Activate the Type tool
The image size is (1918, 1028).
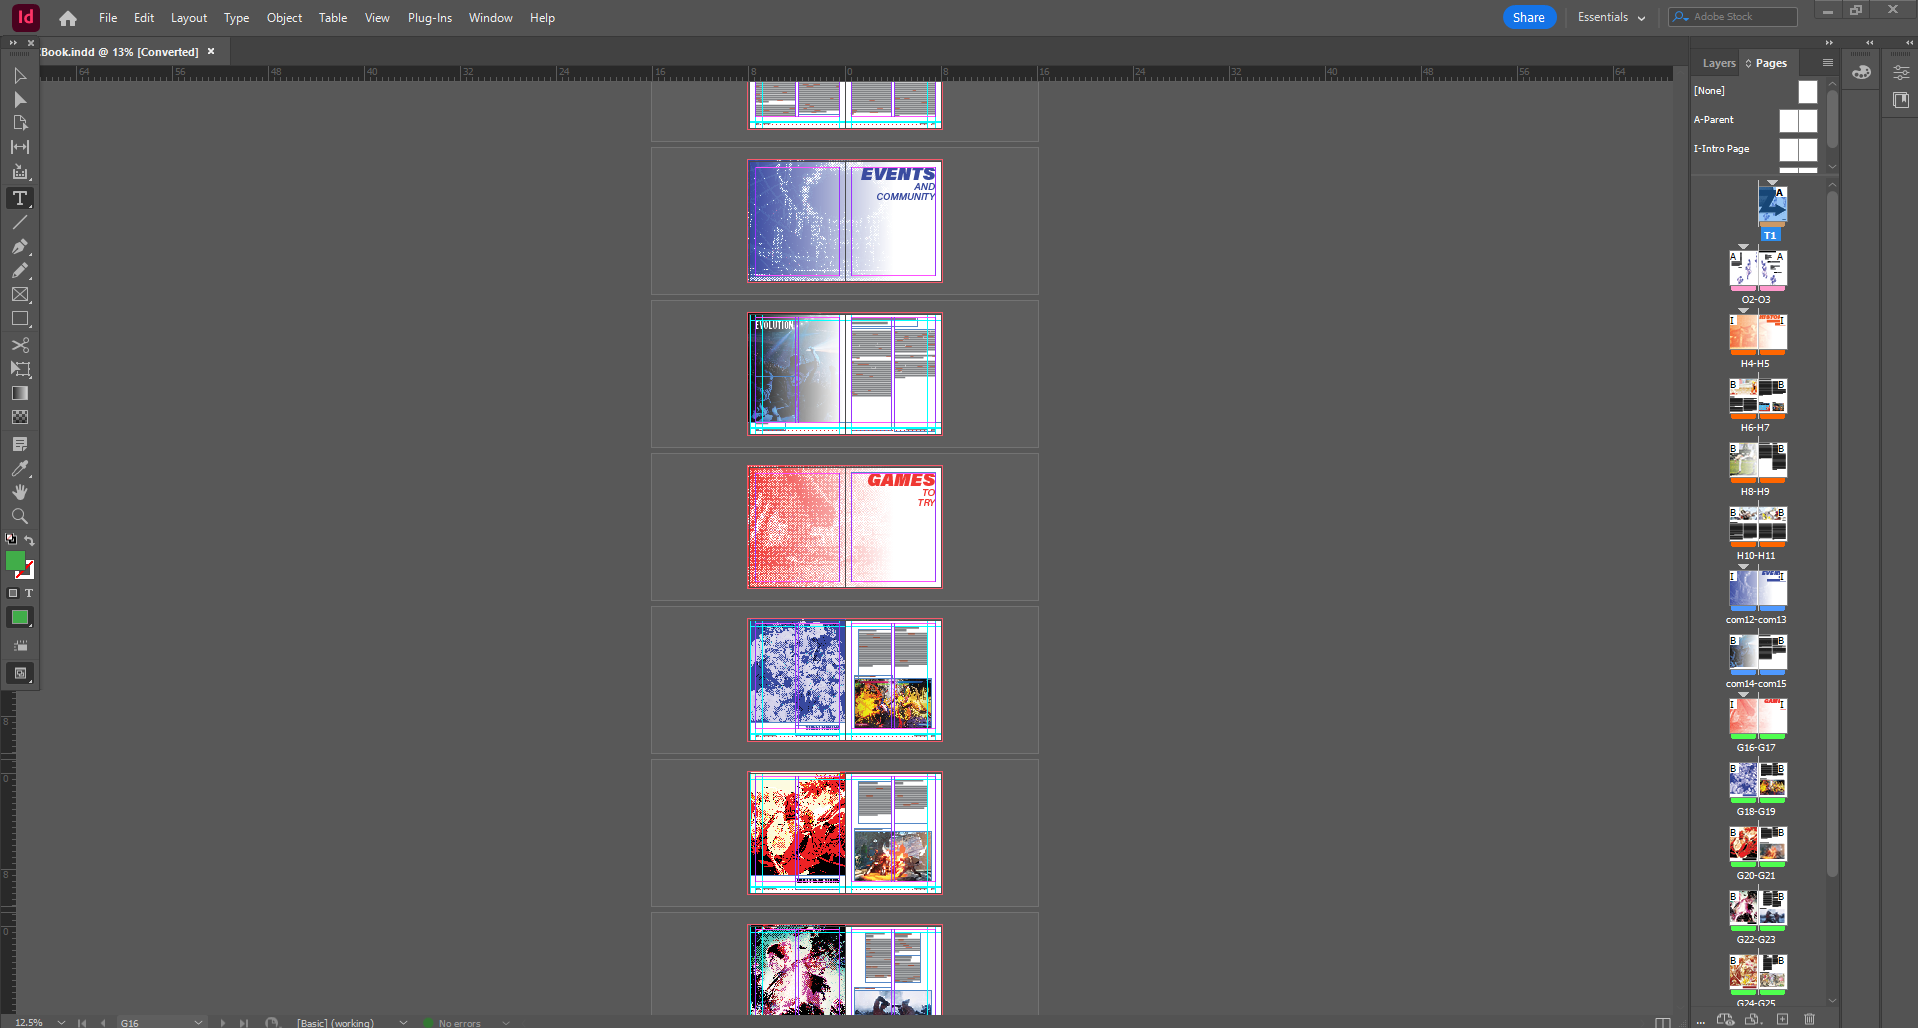[19, 198]
